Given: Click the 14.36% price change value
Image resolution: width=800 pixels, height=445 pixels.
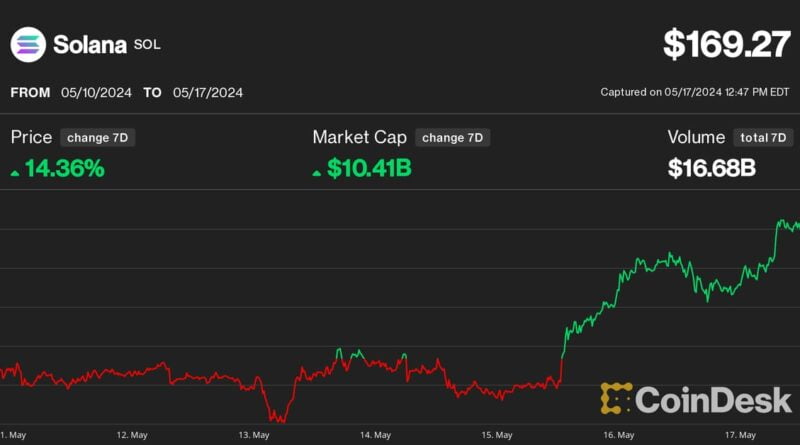Looking at the screenshot, I should tap(65, 169).
